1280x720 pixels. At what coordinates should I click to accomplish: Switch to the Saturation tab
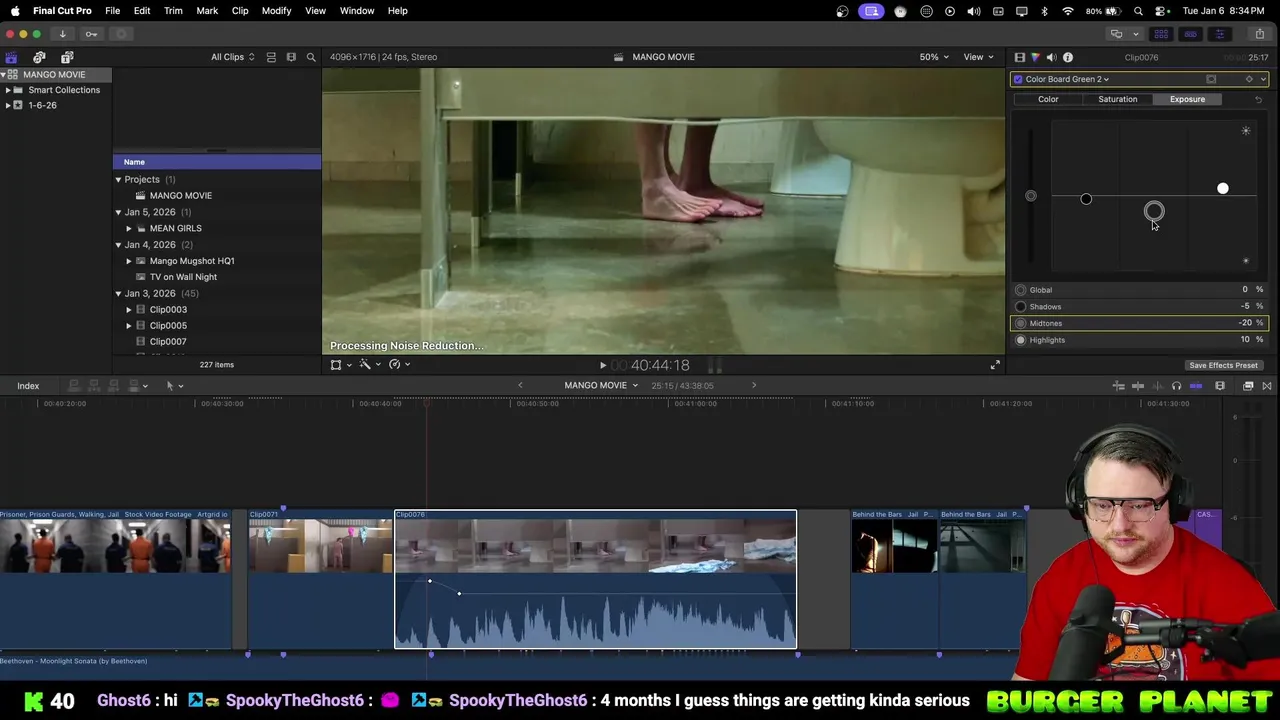tap(1117, 99)
